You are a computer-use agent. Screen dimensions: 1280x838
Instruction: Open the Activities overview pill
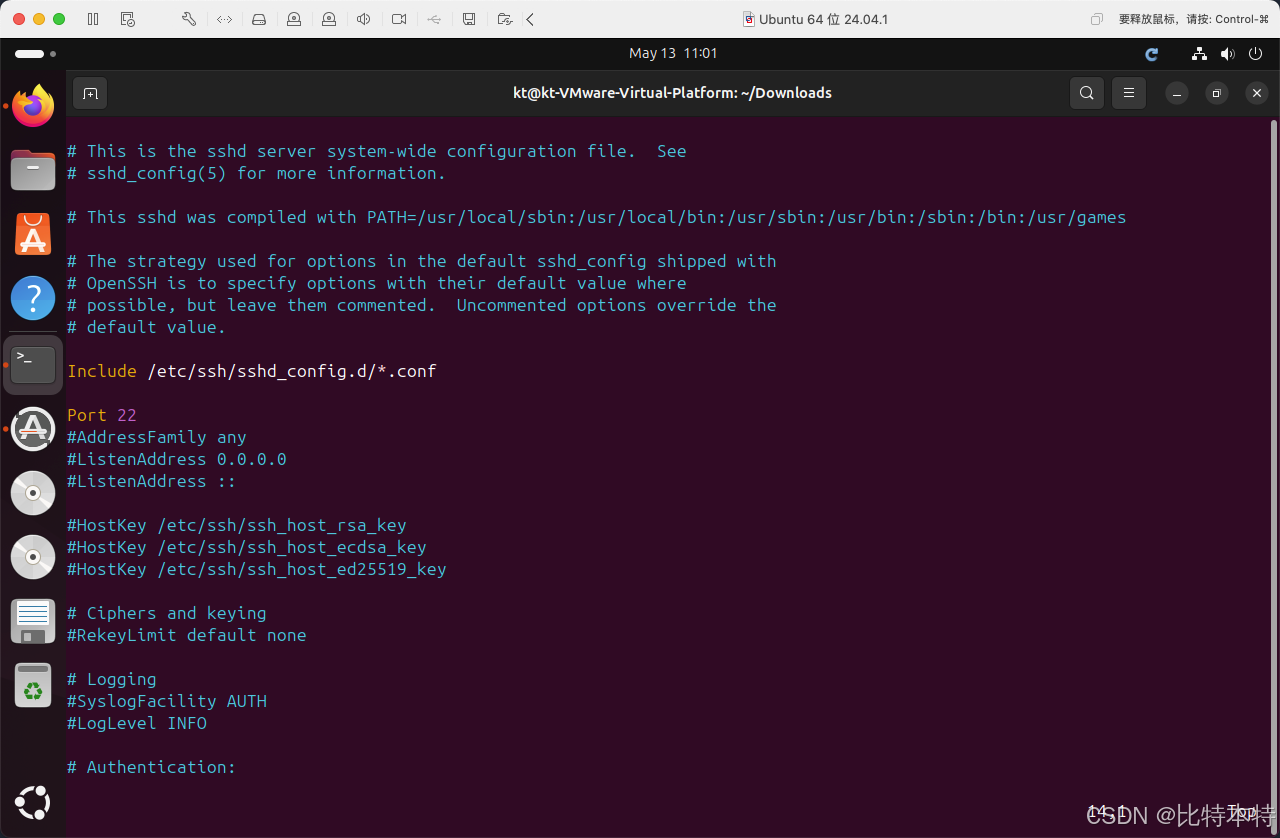pyautogui.click(x=34, y=54)
